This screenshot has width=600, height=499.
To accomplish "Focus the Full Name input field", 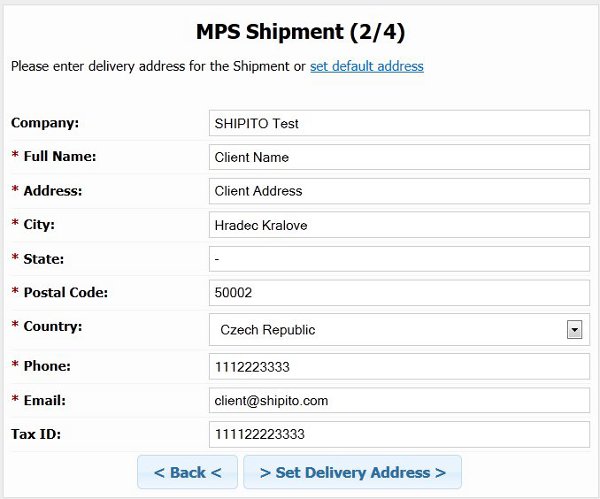I will [x=399, y=157].
